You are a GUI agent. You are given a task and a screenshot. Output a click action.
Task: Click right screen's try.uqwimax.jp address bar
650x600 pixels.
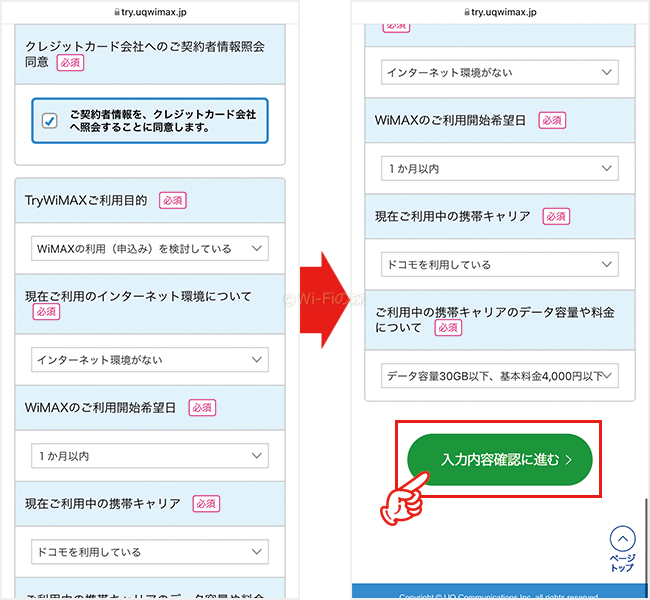500,12
